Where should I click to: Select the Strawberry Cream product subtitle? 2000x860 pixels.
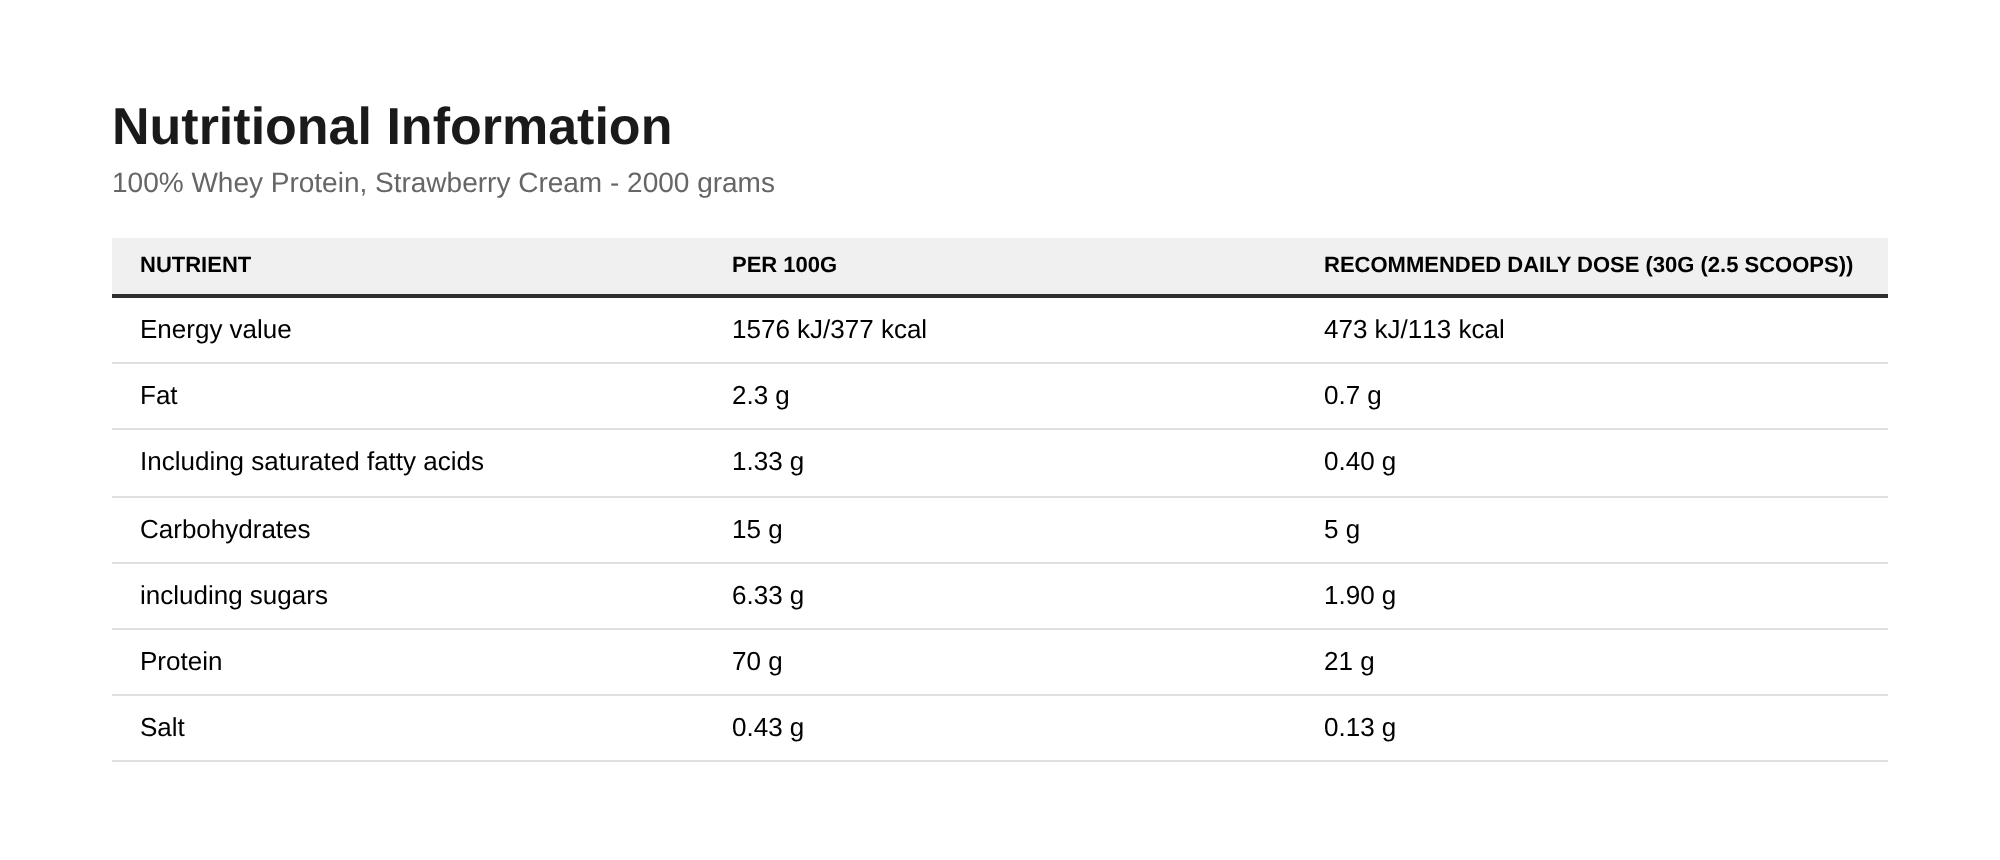[x=443, y=183]
